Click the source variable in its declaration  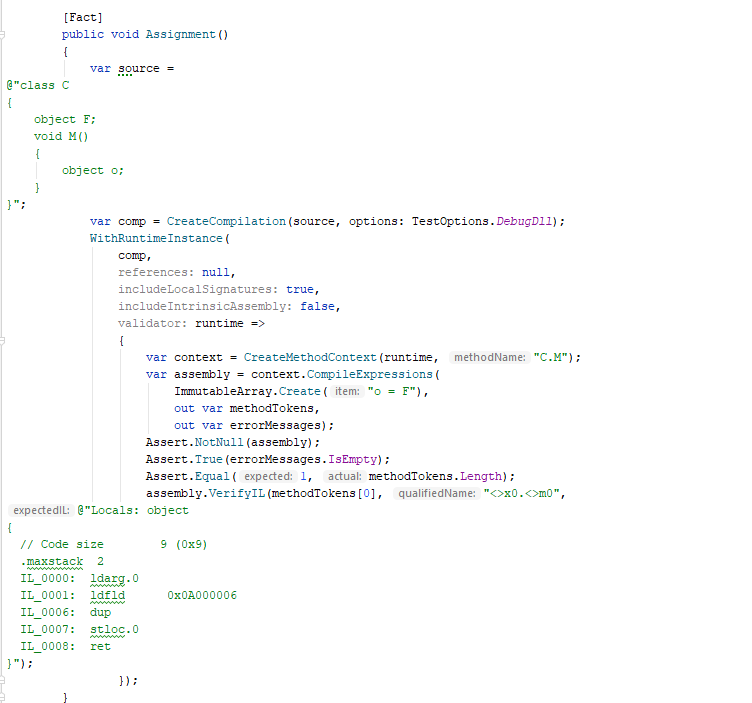click(x=139, y=69)
